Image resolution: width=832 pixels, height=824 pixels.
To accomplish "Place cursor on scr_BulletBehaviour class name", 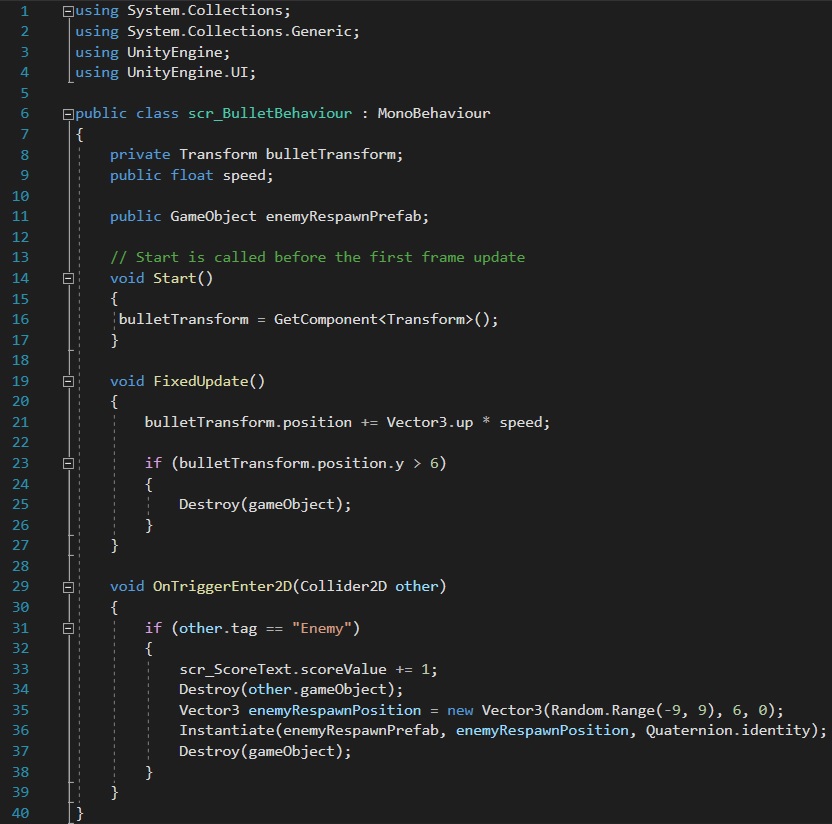I will [x=270, y=113].
